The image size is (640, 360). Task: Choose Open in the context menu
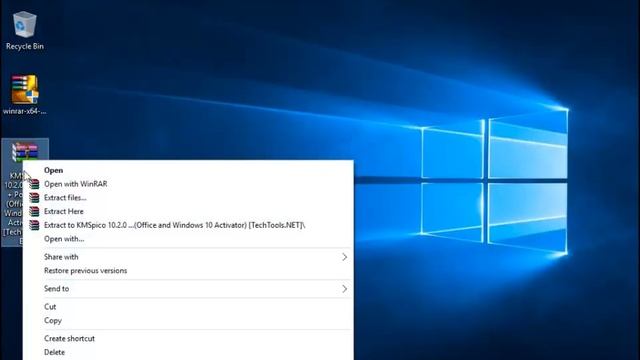pos(188,170)
